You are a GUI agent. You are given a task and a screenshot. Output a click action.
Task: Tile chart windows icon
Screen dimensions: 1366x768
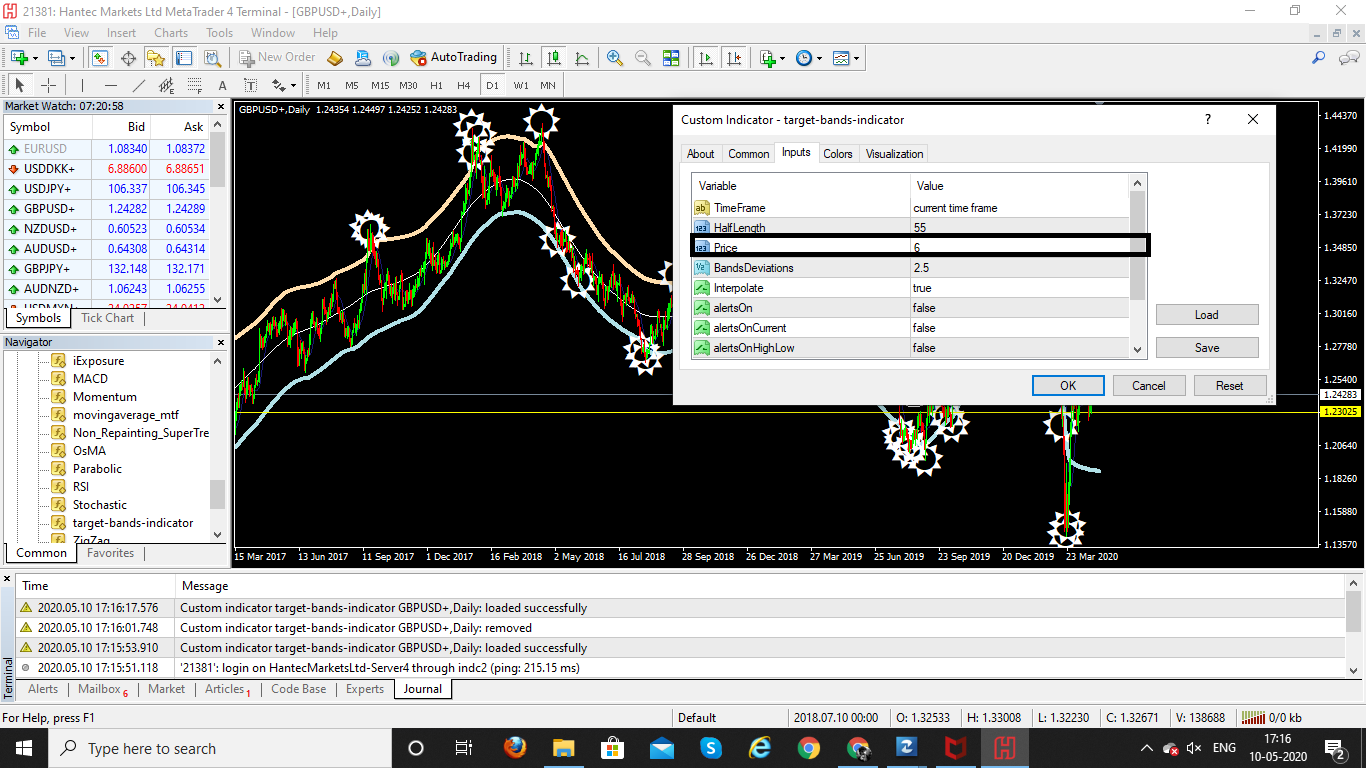pyautogui.click(x=671, y=58)
